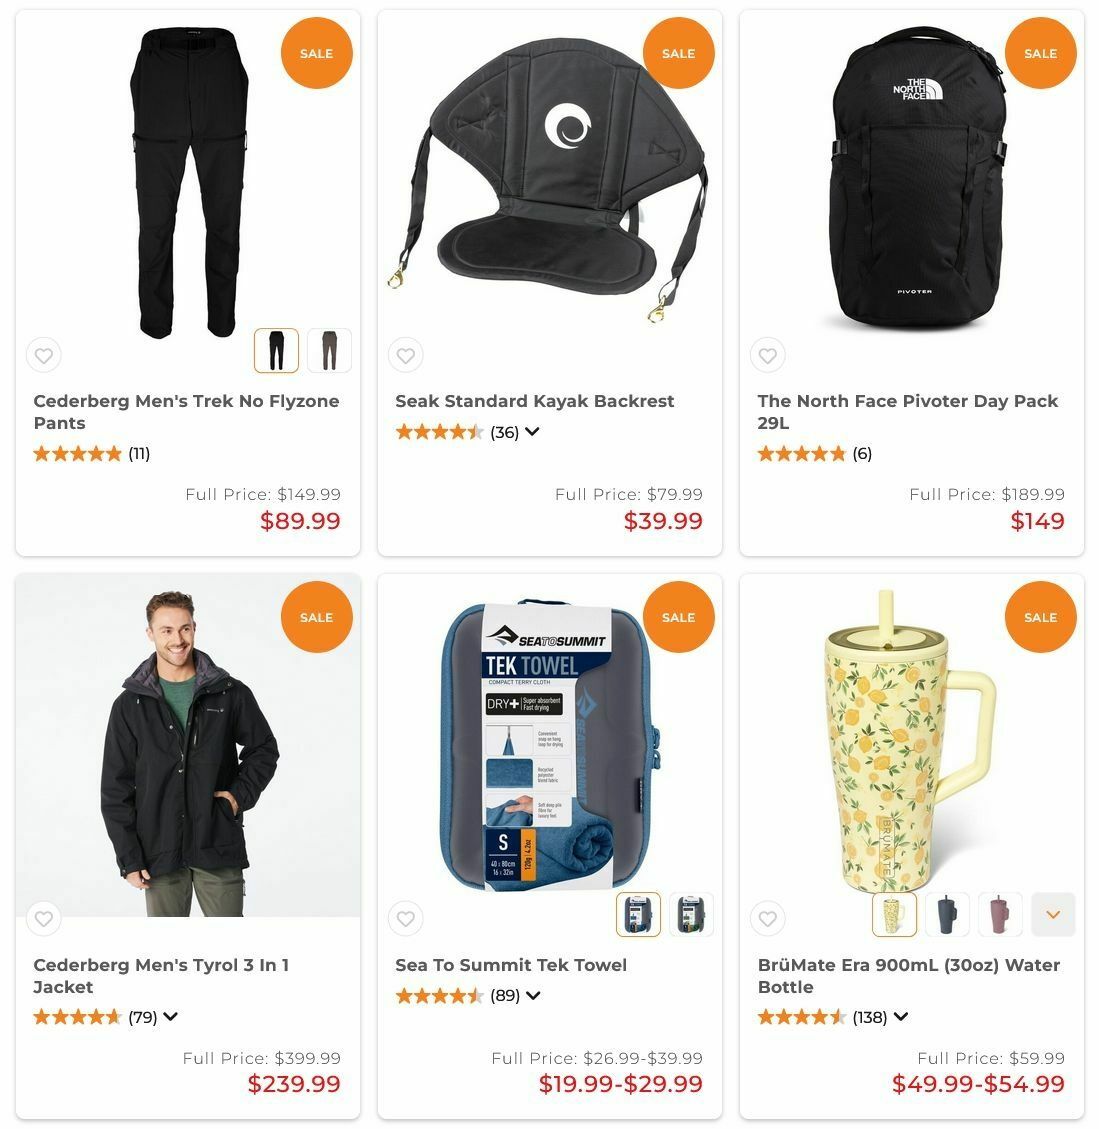Save Cederberg Tyrol Jacket via heart icon
Image resolution: width=1099 pixels, height=1129 pixels.
tap(44, 919)
